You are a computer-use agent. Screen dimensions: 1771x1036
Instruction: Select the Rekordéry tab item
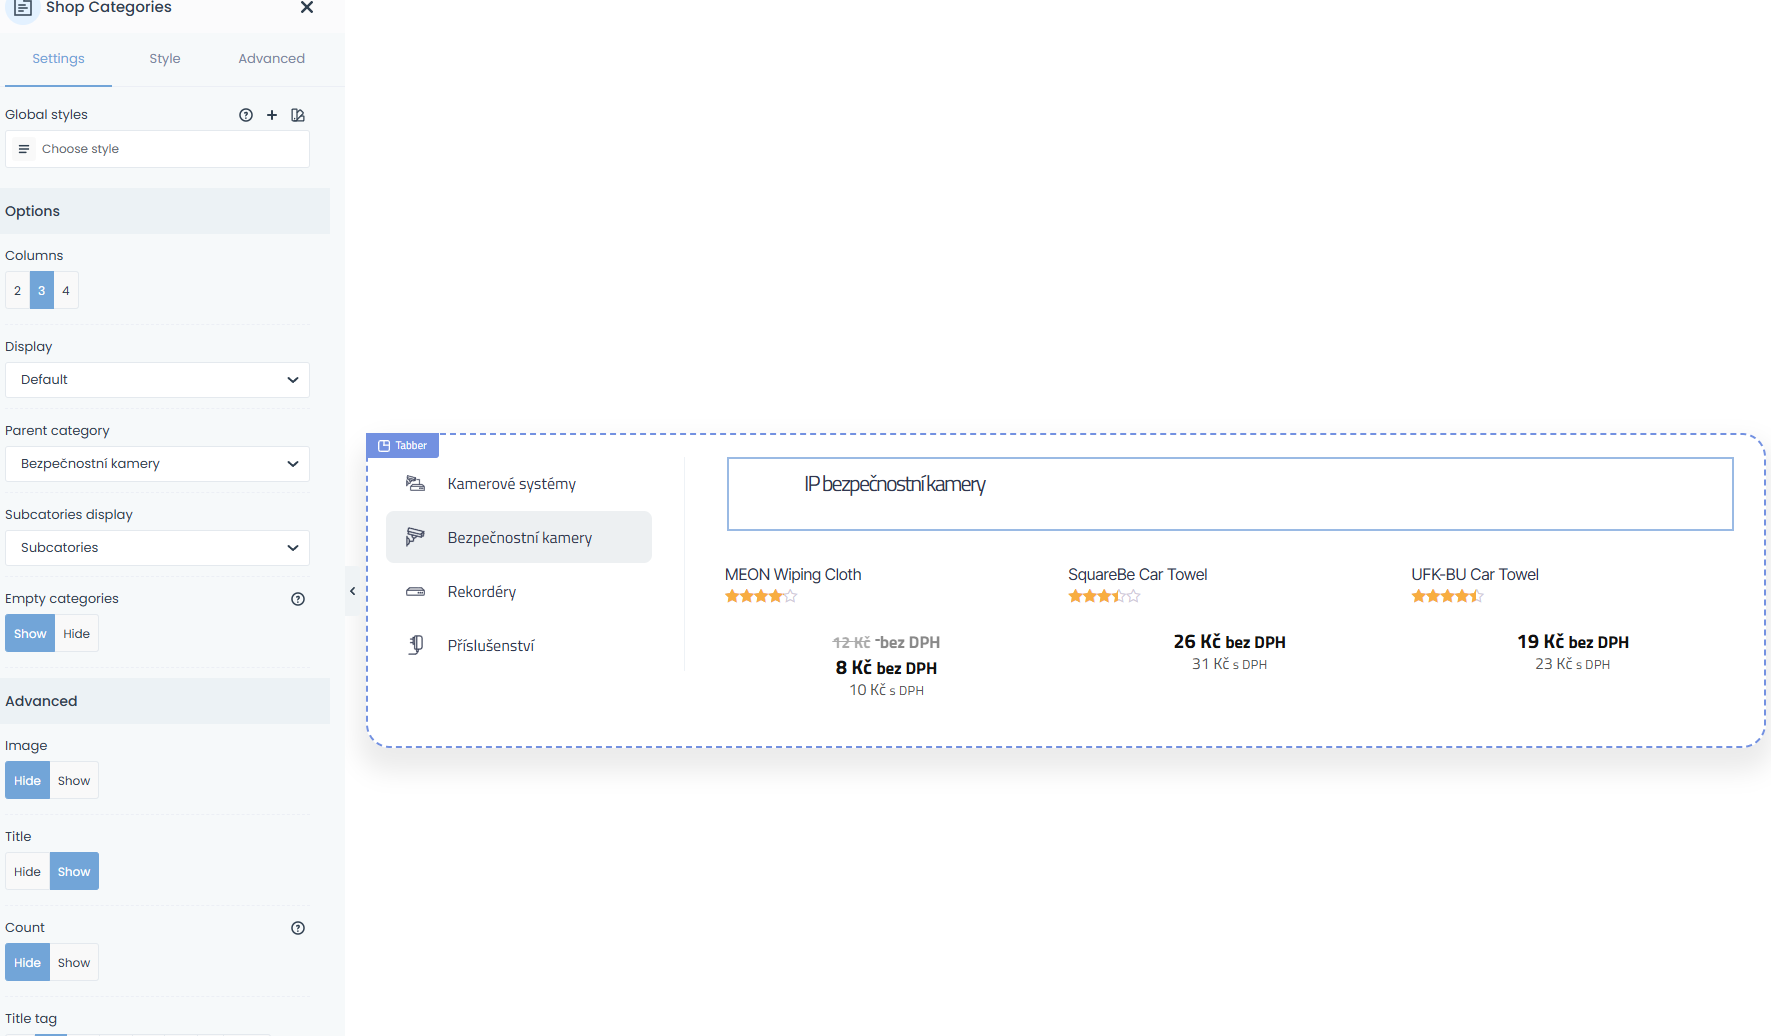coord(482,592)
